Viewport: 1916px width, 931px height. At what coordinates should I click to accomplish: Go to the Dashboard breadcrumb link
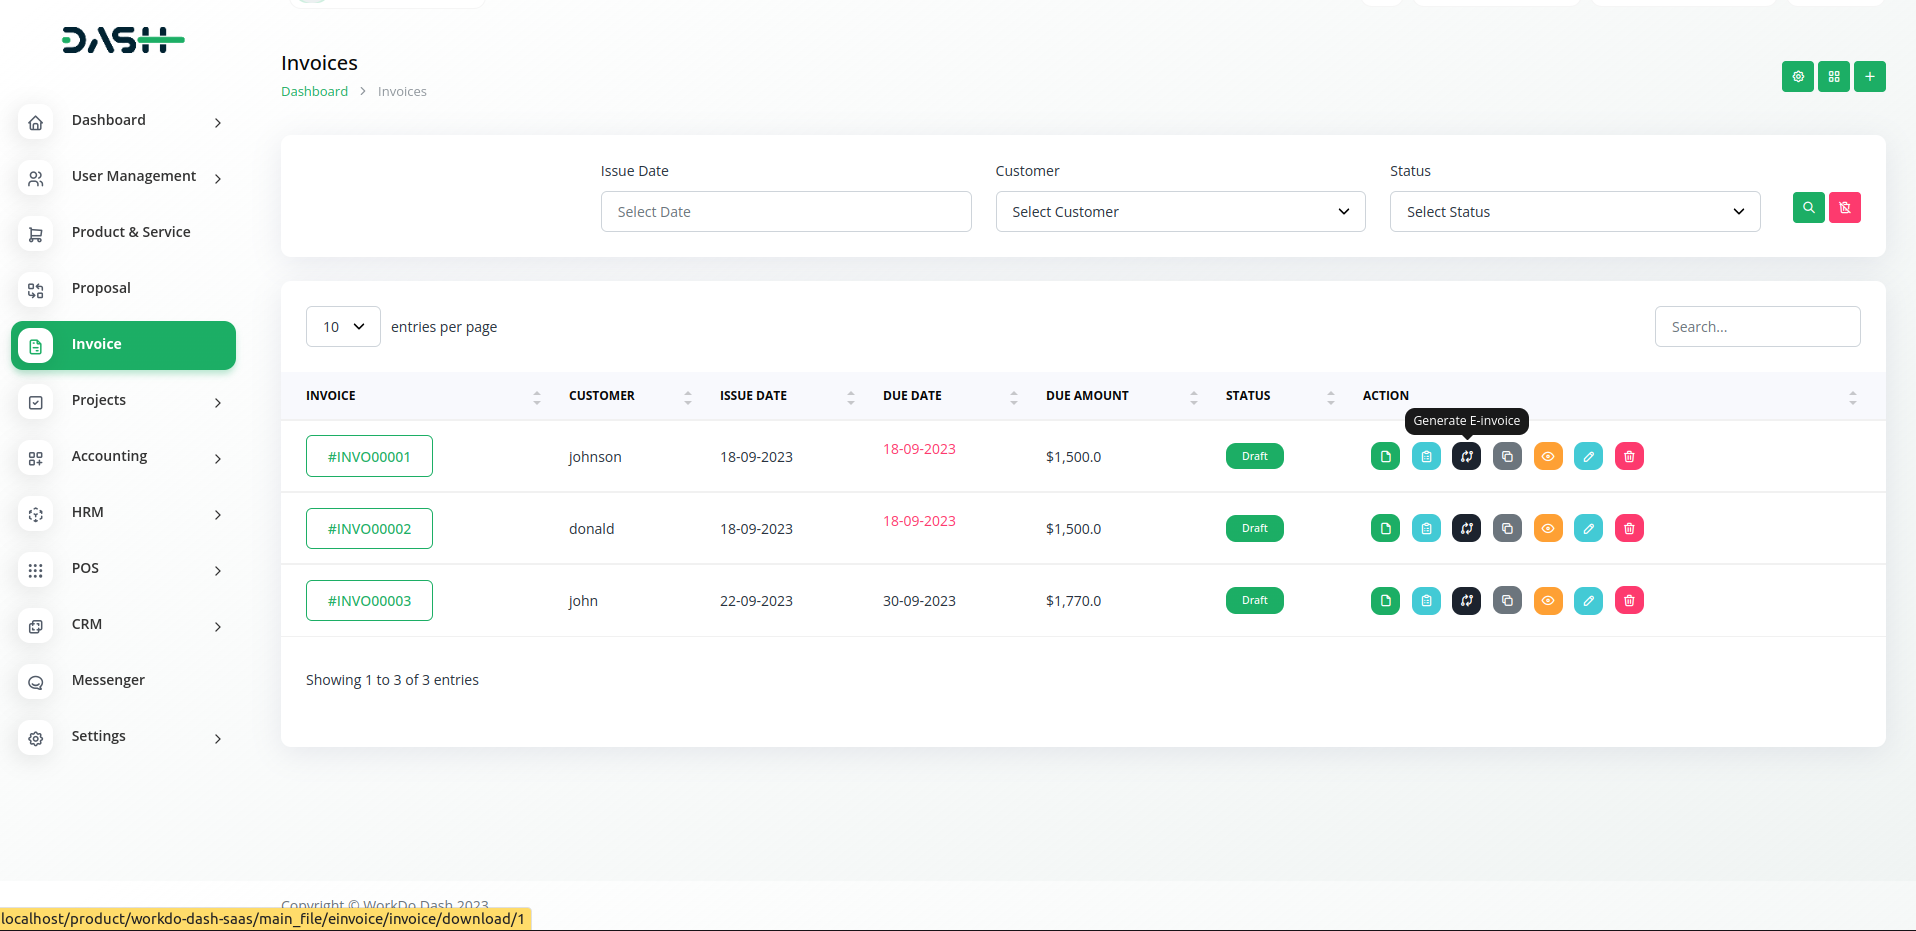point(314,91)
